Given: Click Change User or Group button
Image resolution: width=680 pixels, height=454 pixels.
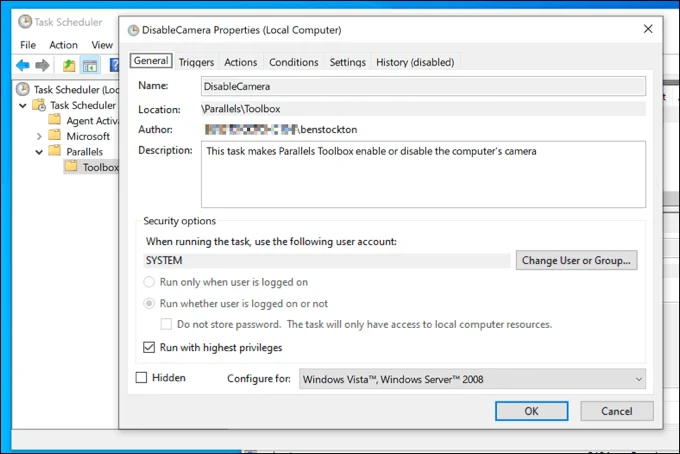Looking at the screenshot, I should (x=576, y=260).
